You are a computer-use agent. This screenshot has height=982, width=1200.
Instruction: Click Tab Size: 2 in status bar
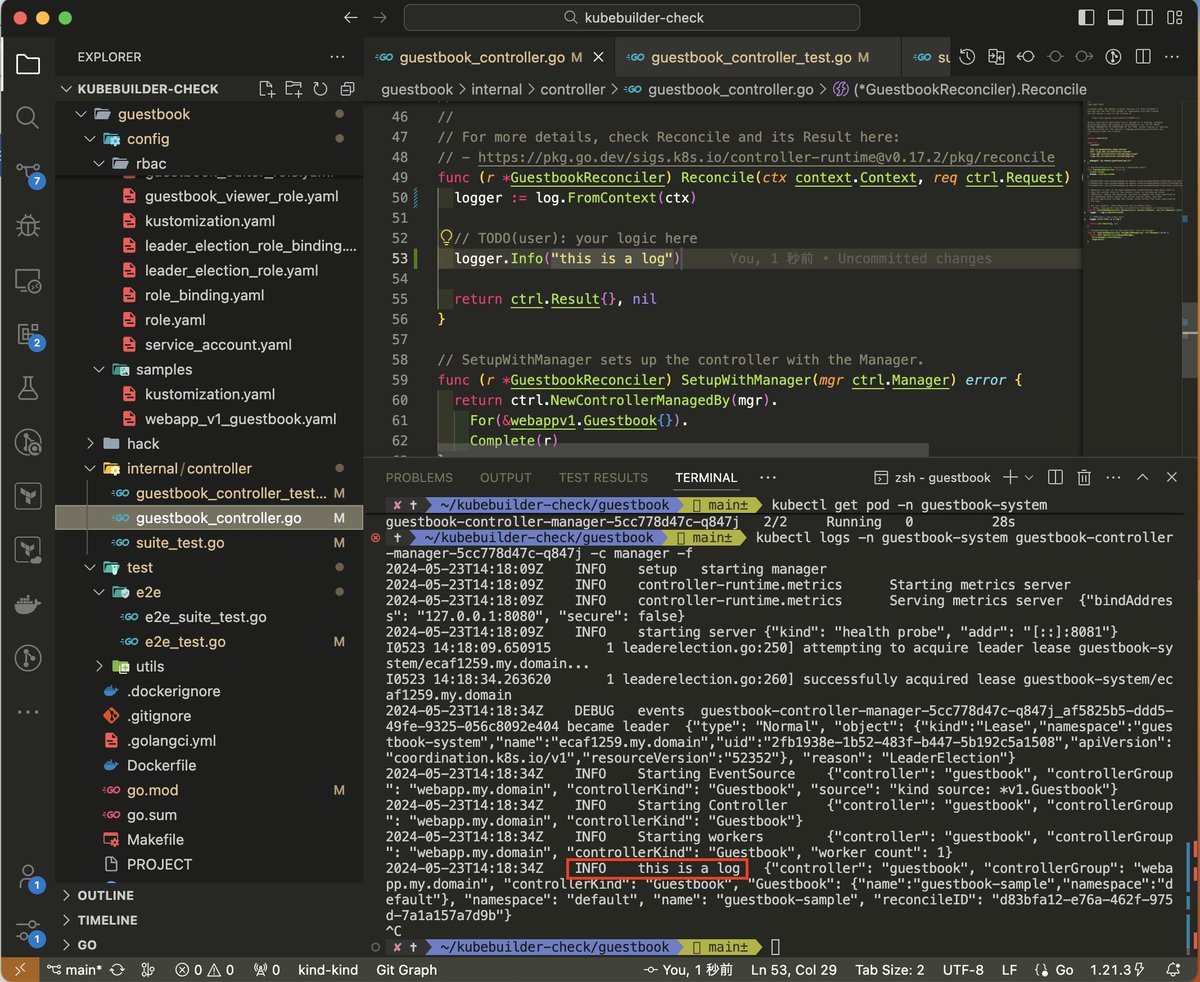891,970
